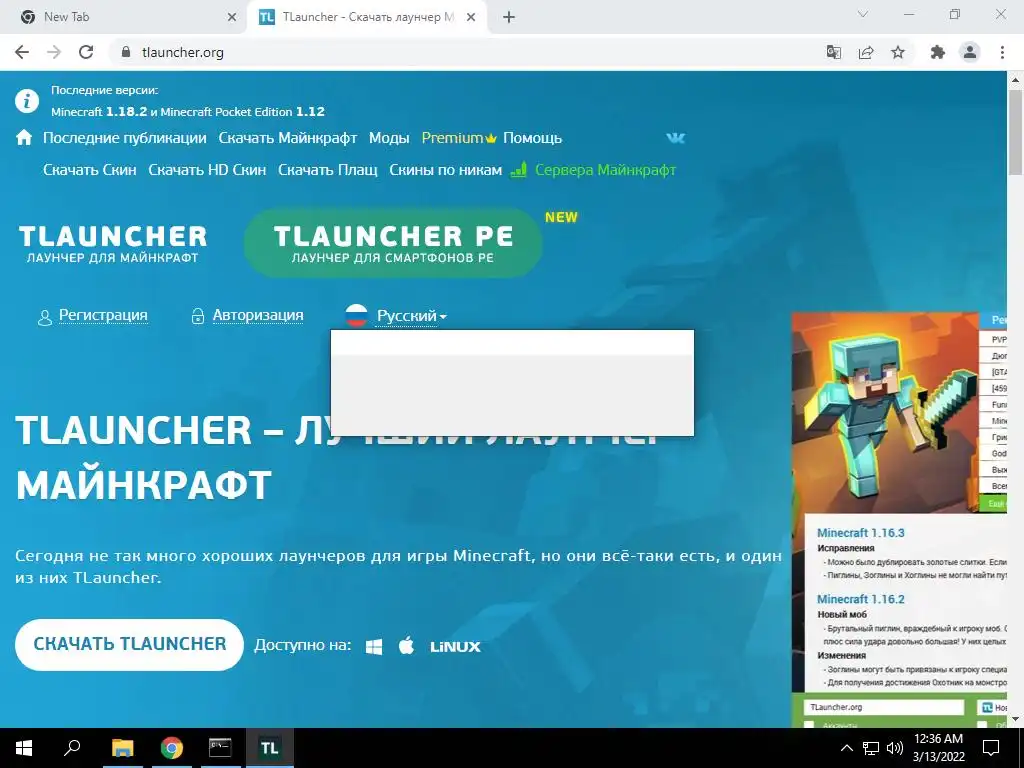The image size is (1024, 768).
Task: Open Последние публикации menu item
Action: click(125, 138)
